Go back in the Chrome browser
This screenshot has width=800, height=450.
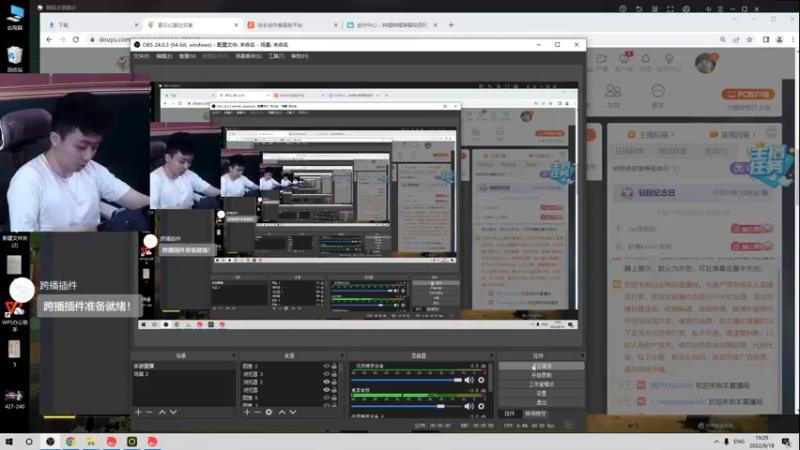point(49,39)
